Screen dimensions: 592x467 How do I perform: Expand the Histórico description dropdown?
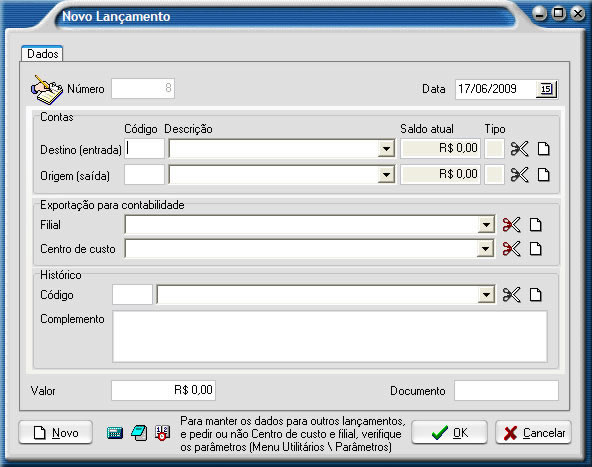coord(486,295)
